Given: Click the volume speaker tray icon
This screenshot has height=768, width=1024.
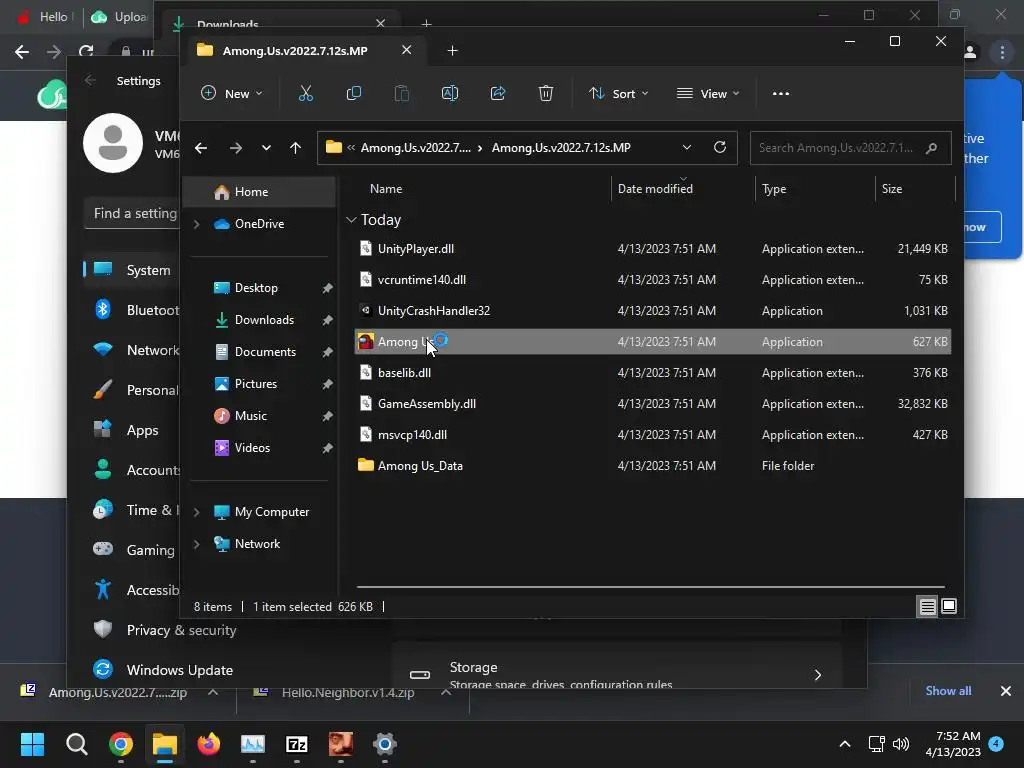Looking at the screenshot, I should point(901,744).
